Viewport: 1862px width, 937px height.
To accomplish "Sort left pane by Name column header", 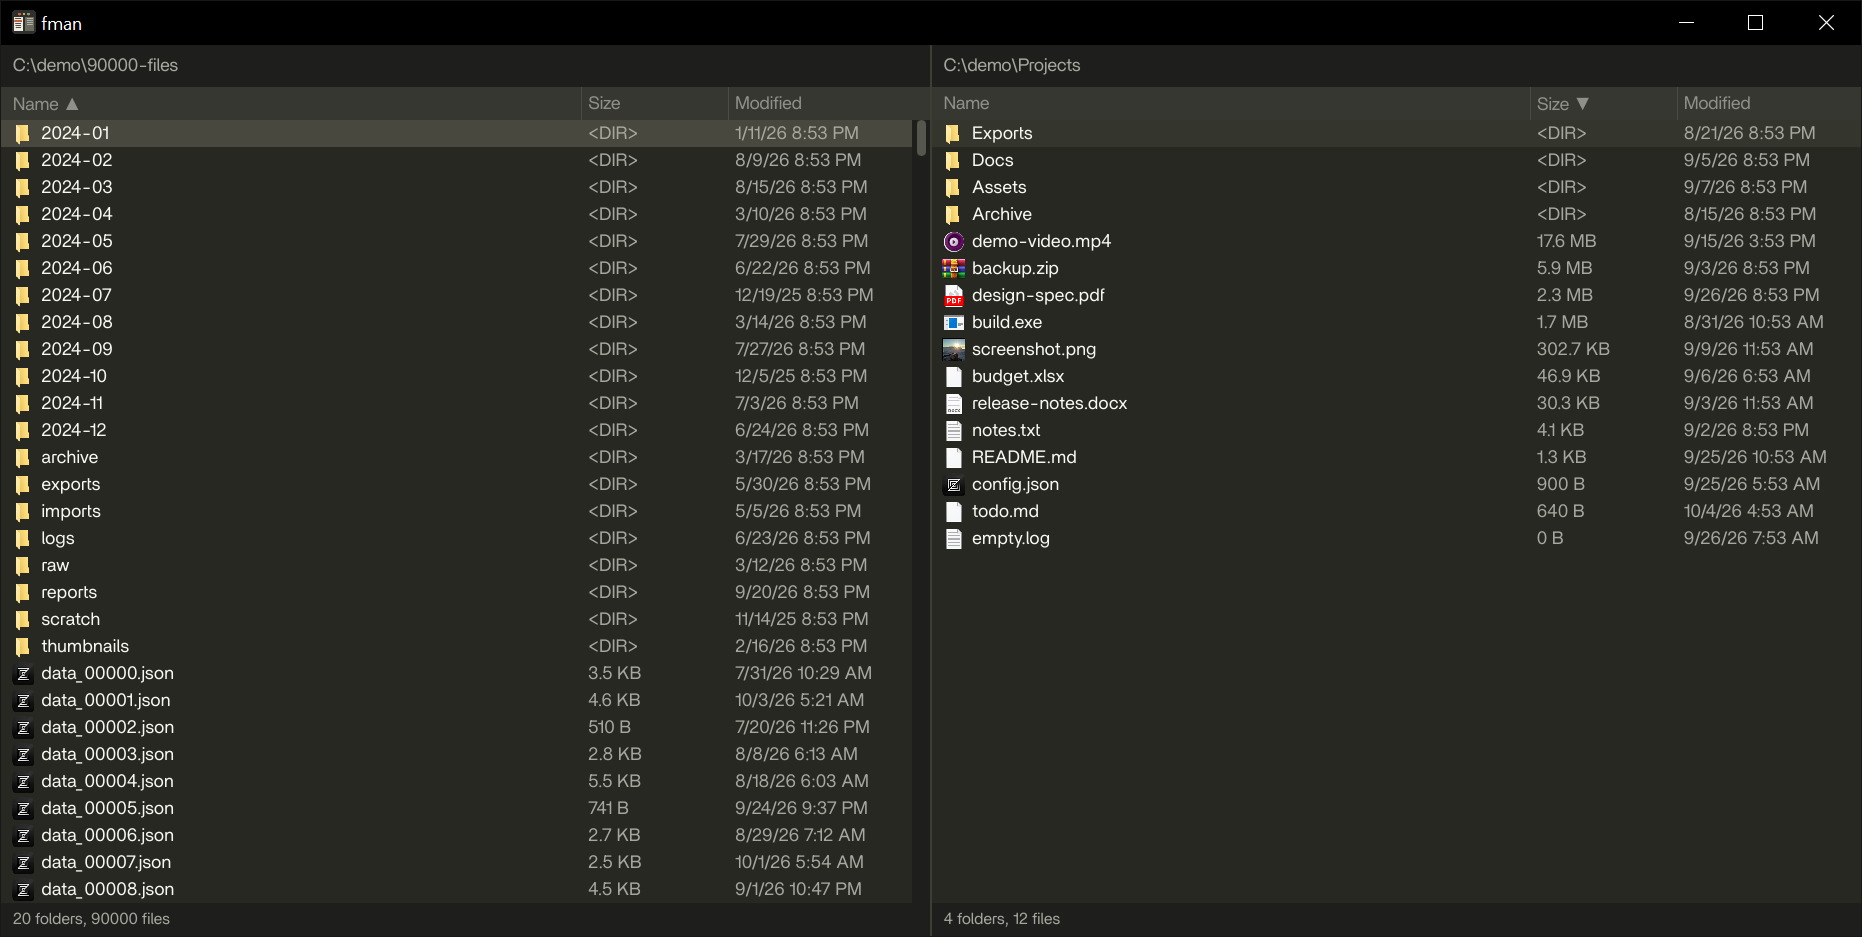I will pos(291,103).
